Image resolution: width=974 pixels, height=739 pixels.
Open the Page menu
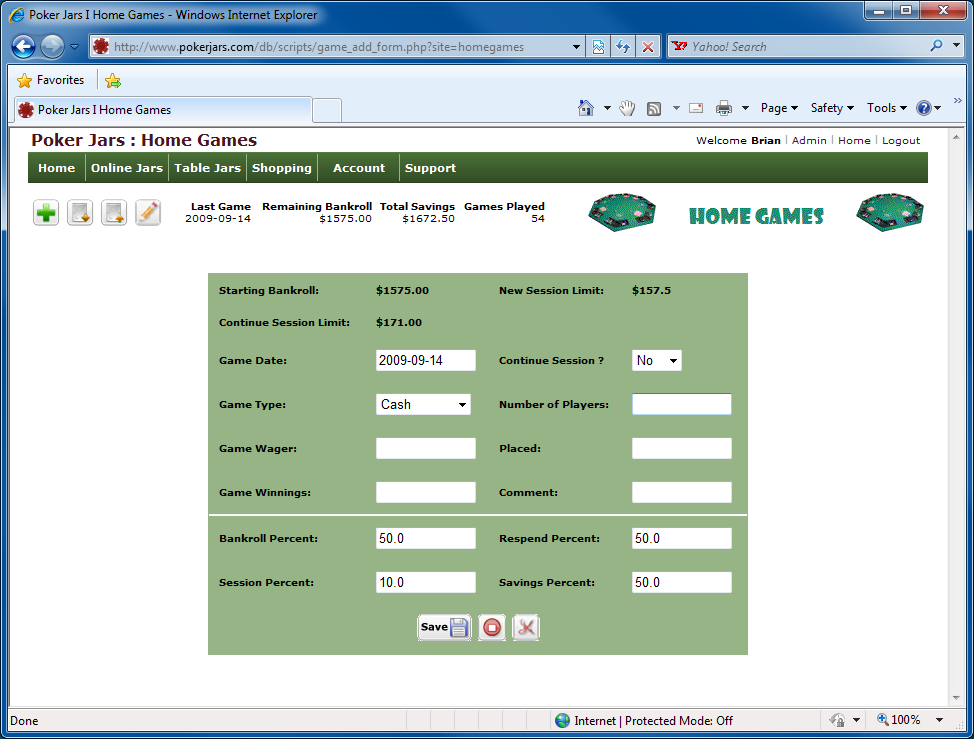tap(780, 108)
